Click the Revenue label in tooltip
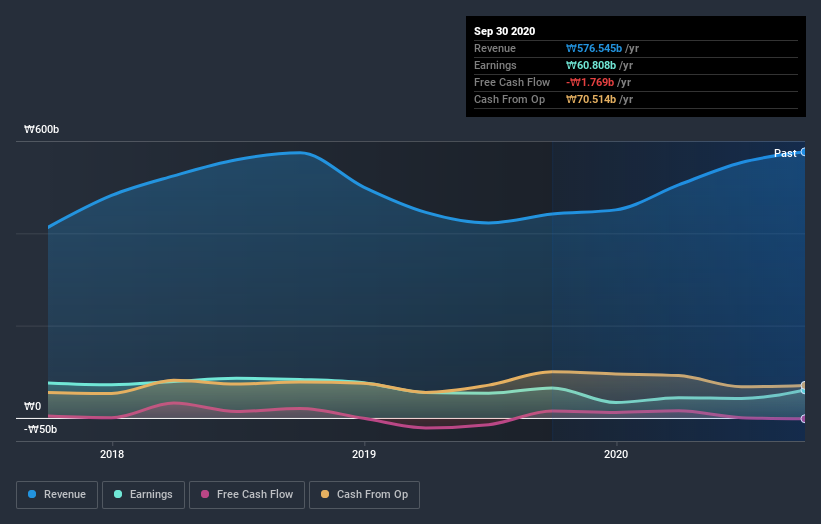This screenshot has width=821, height=524. (495, 48)
